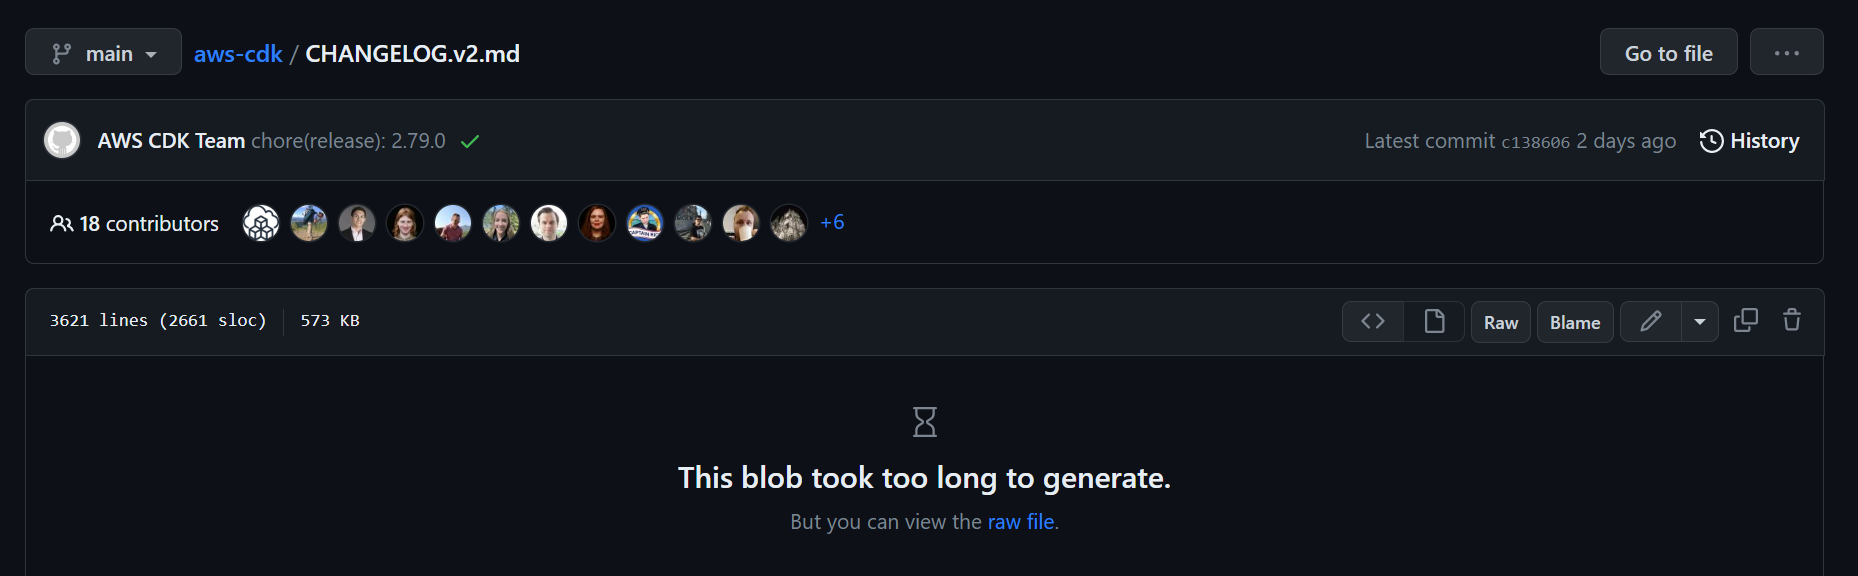Viewport: 1858px width, 576px height.
Task: Click the contributors people icon
Action: click(x=62, y=223)
